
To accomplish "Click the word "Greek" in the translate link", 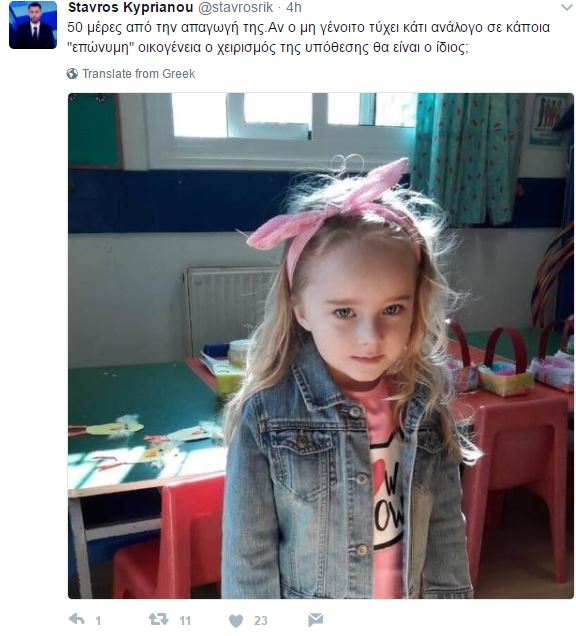I will [x=178, y=74].
